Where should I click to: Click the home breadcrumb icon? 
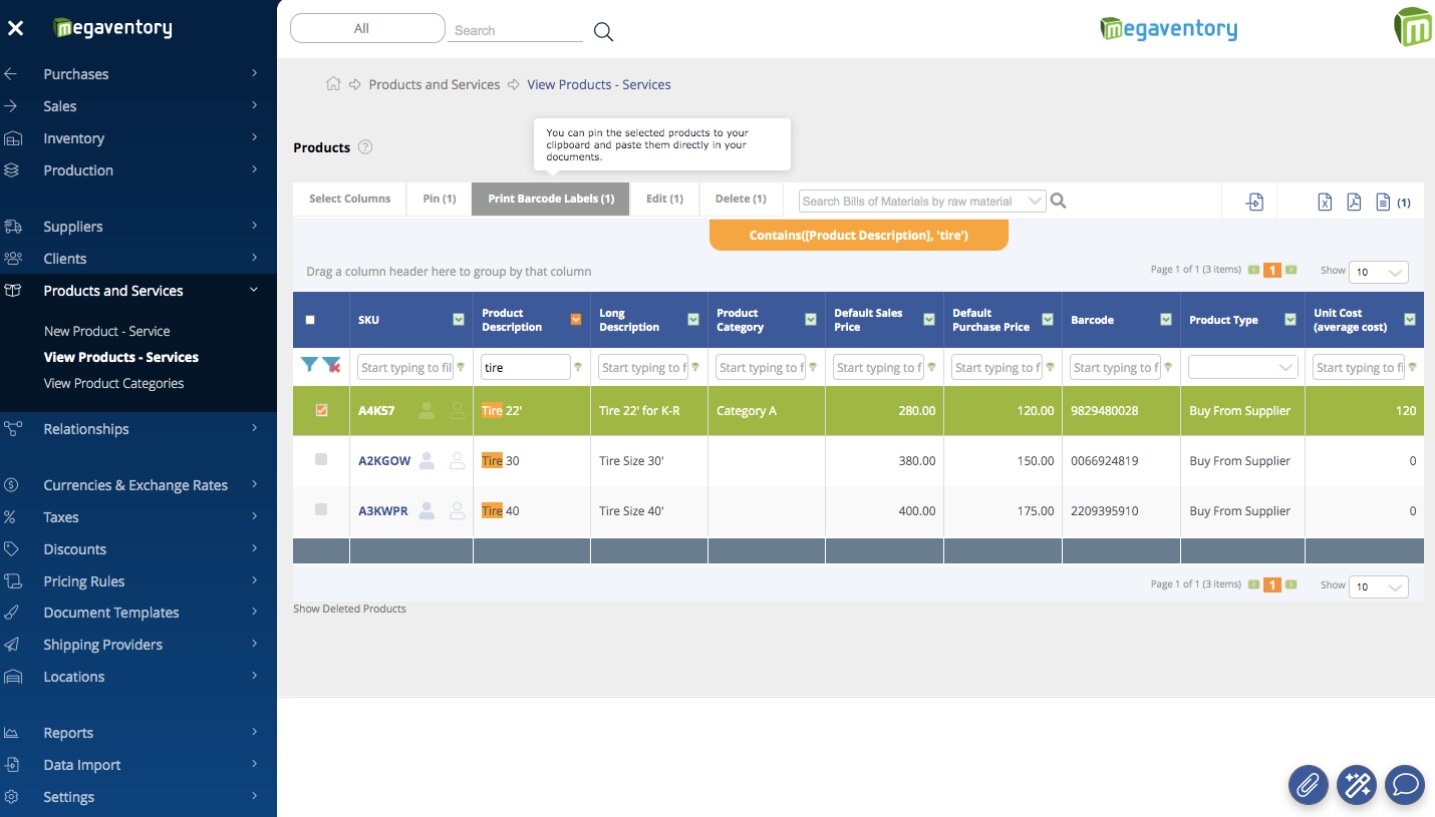333,84
